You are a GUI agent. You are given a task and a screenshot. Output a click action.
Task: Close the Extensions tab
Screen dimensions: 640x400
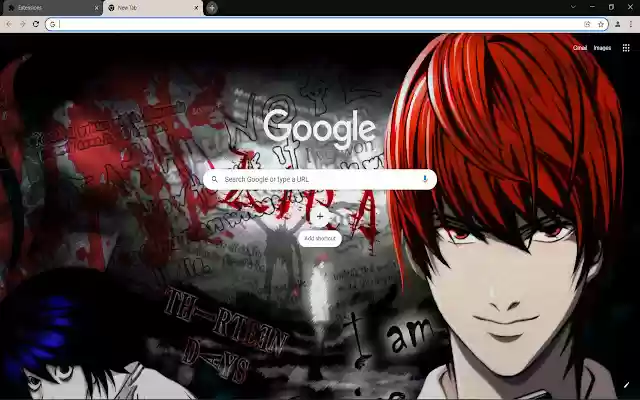point(96,8)
